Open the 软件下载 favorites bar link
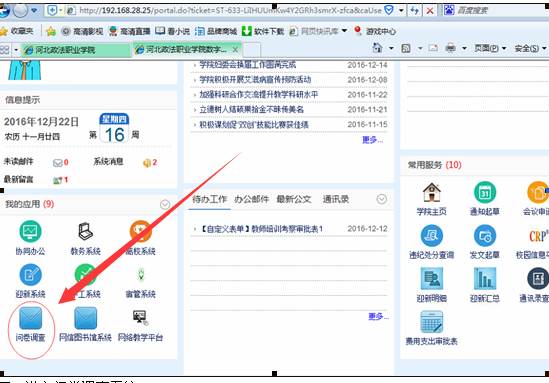The image size is (549, 383). coord(263,32)
